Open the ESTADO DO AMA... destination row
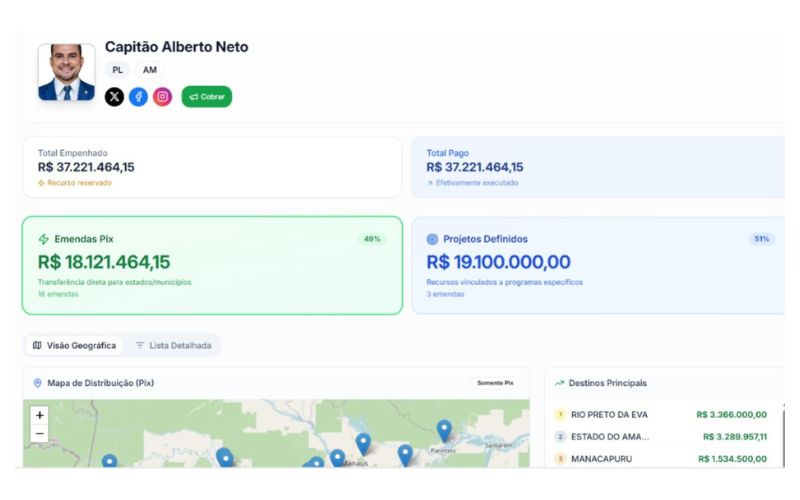This screenshot has height=500, width=800. [660, 437]
